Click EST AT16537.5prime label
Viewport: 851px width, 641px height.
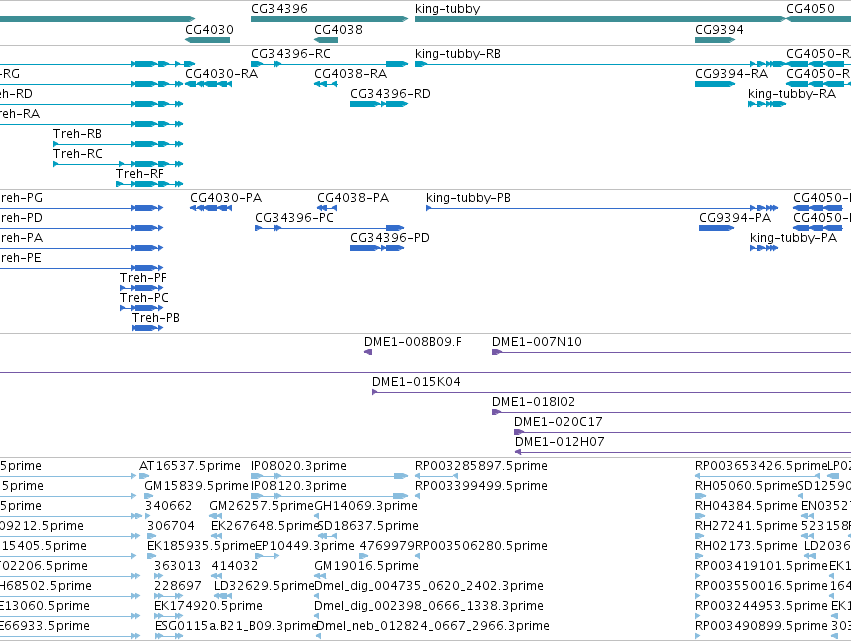(x=189, y=466)
